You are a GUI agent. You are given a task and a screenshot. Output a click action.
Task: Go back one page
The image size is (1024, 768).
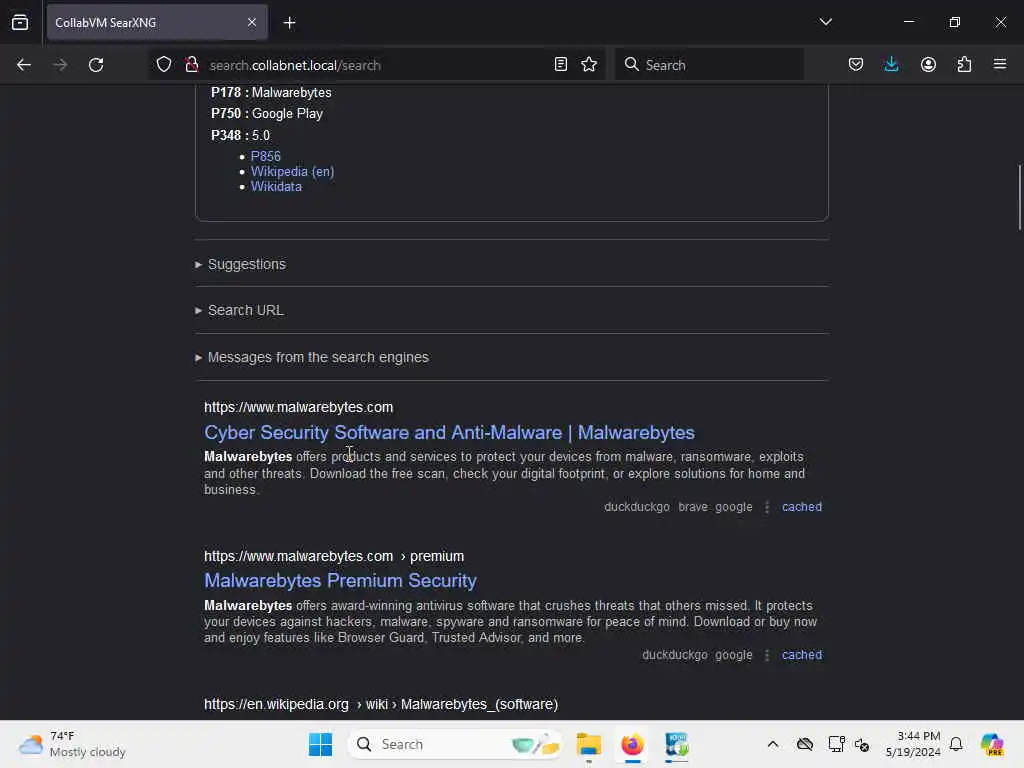24,65
